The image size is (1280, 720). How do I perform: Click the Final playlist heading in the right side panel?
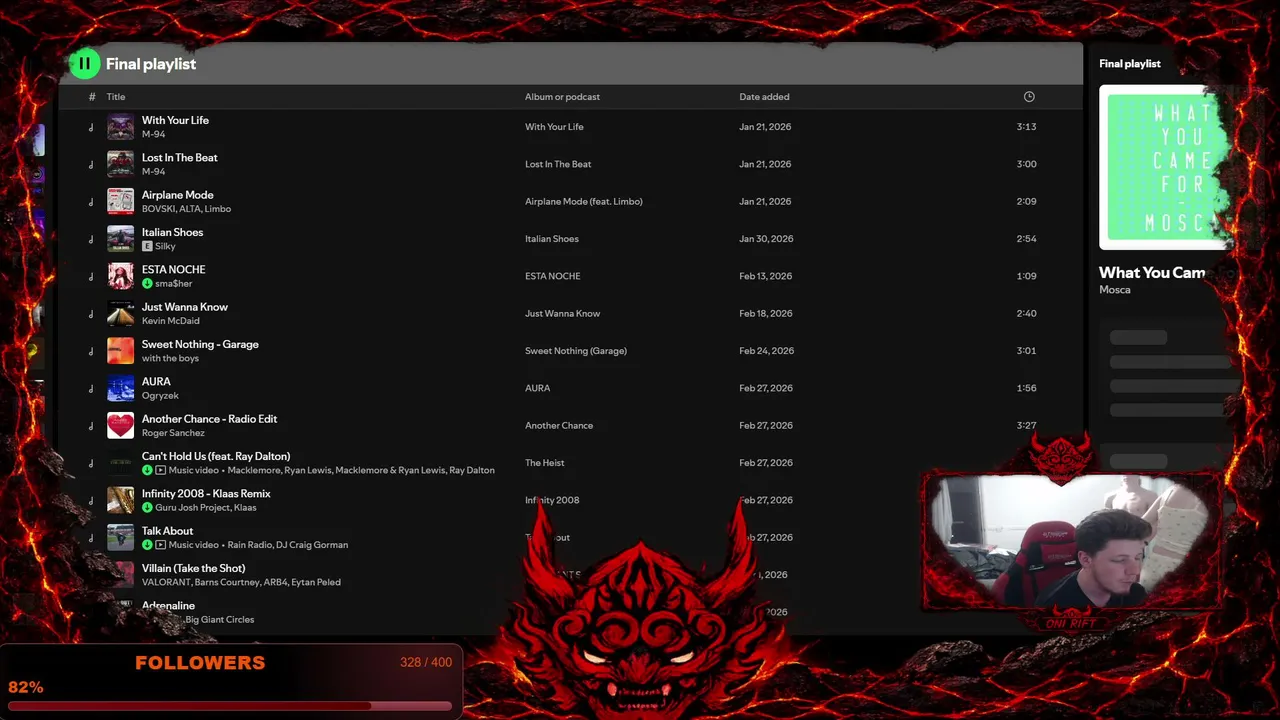click(x=1130, y=64)
